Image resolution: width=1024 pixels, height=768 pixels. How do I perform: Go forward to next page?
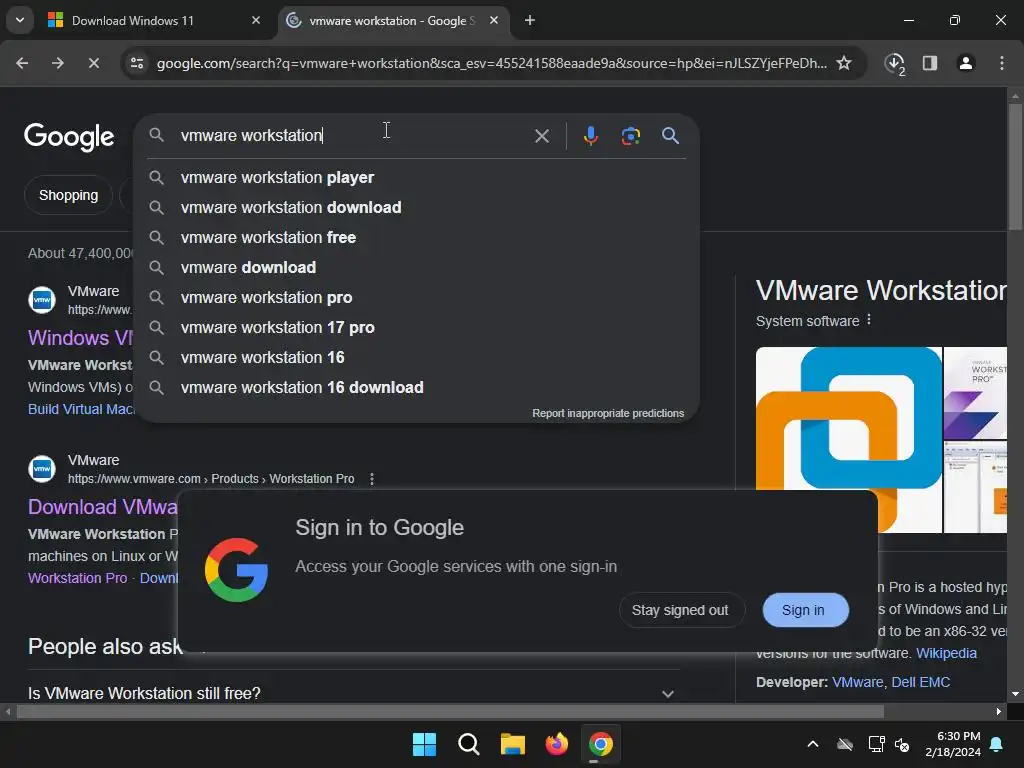click(x=57, y=63)
